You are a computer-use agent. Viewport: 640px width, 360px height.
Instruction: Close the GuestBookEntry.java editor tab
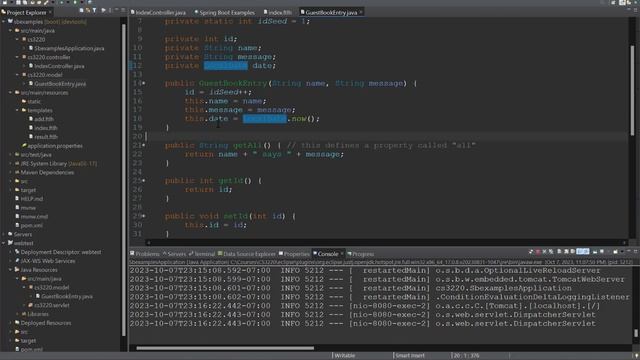tap(361, 12)
